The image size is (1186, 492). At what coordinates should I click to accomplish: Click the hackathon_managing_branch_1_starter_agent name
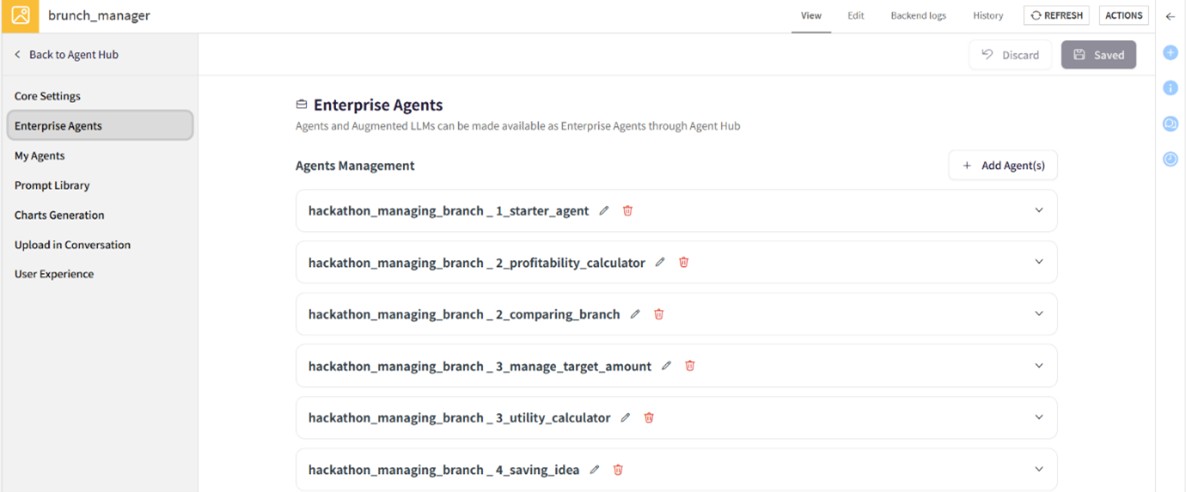coord(449,211)
